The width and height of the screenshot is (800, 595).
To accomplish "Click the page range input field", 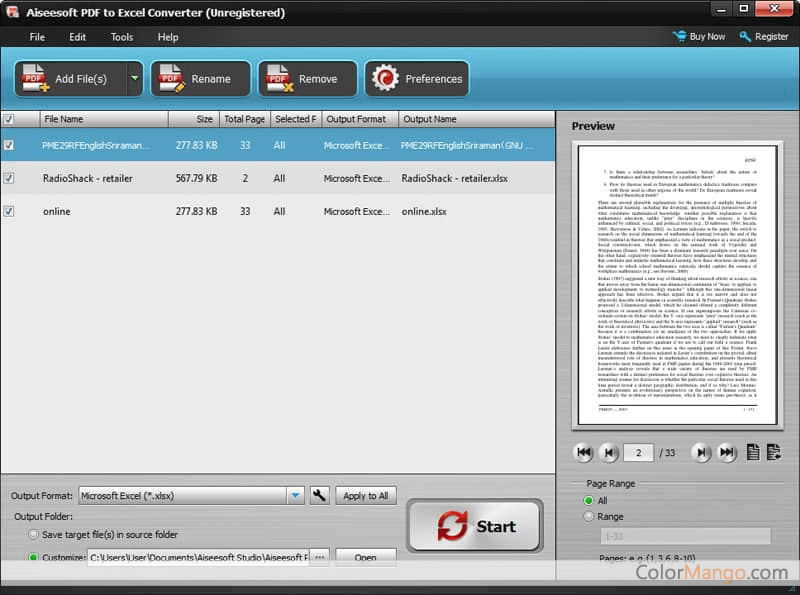I will (685, 536).
